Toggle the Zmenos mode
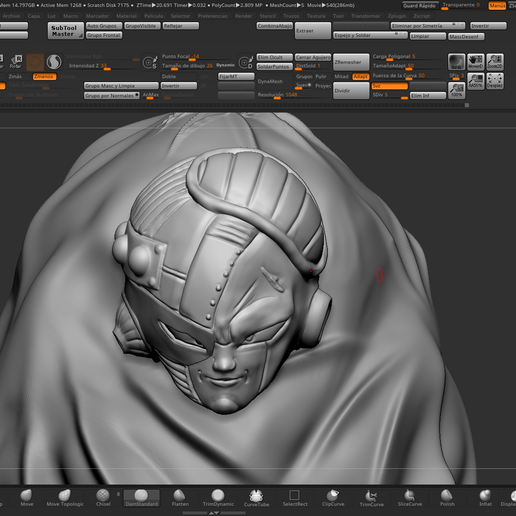516x516 pixels. tap(44, 77)
